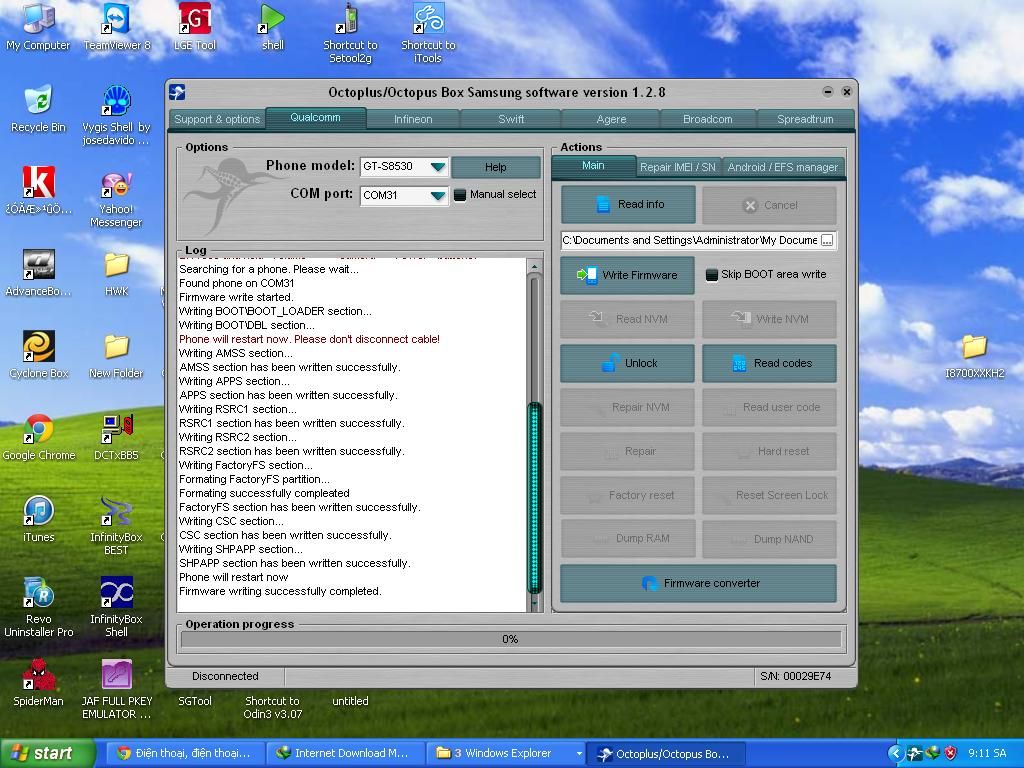Open Shortcut to Setool2g icon
Viewport: 1024px width, 768px height.
[x=350, y=33]
